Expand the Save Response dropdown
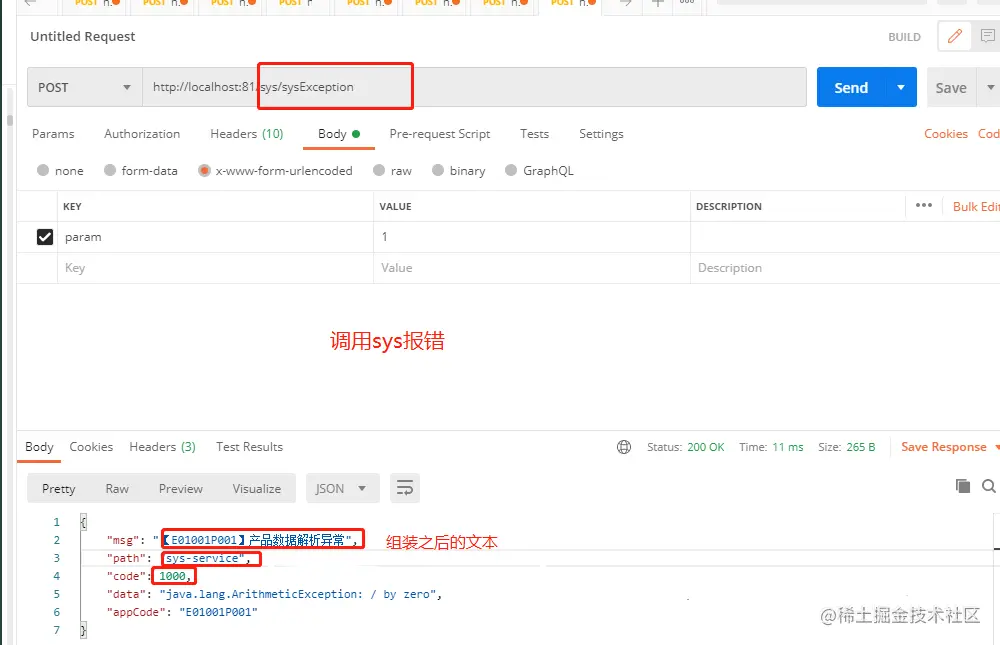Screen dimensions: 1000x645 pyautogui.click(x=997, y=447)
